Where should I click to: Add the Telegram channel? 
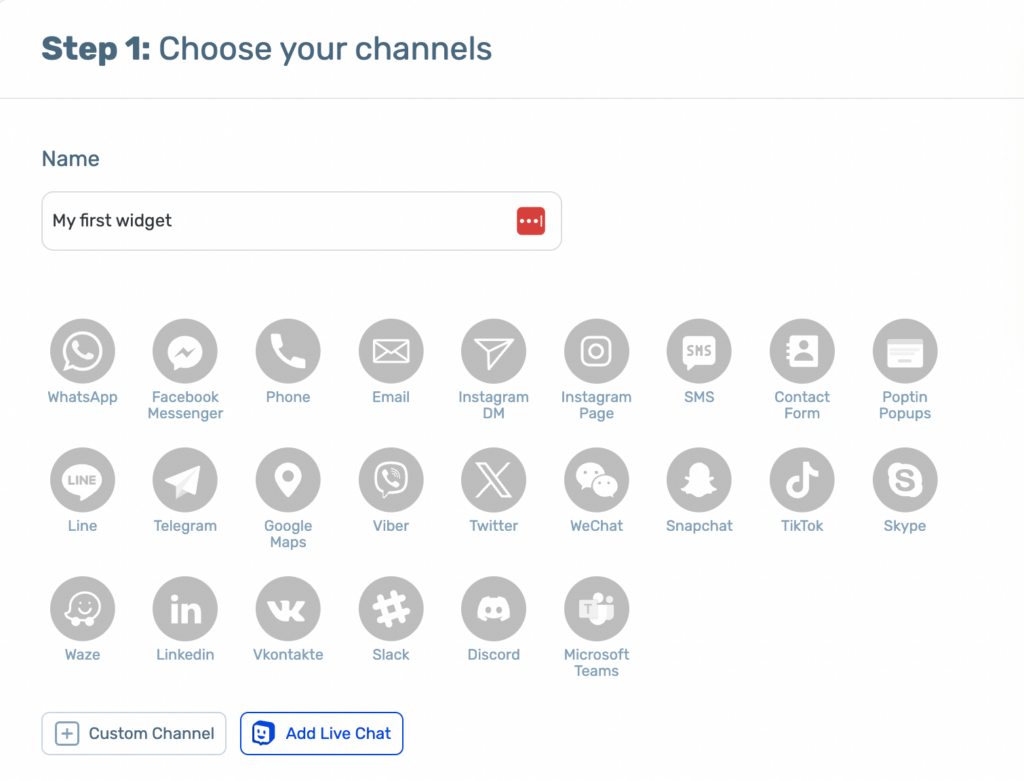[185, 481]
